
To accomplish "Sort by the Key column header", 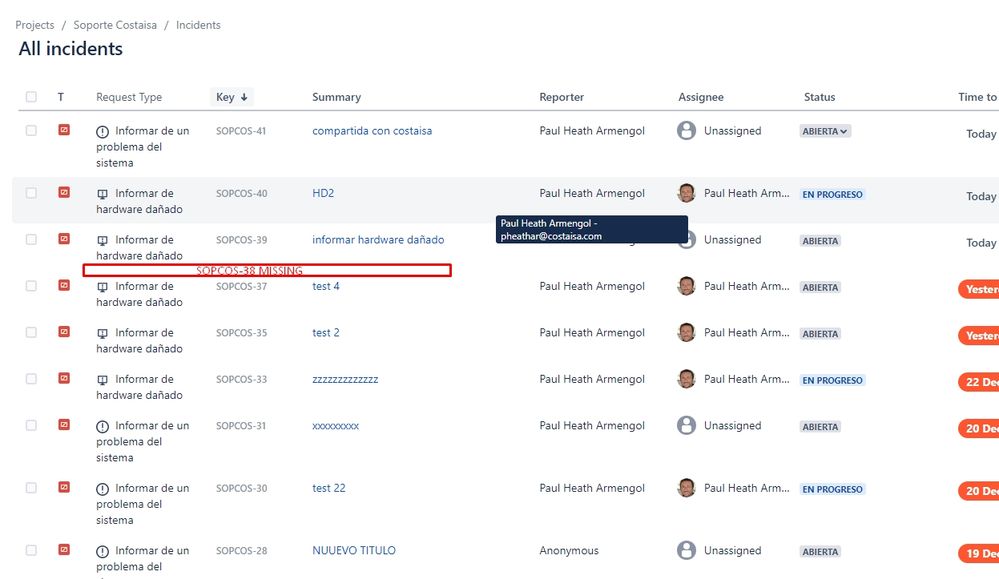I will (x=231, y=97).
